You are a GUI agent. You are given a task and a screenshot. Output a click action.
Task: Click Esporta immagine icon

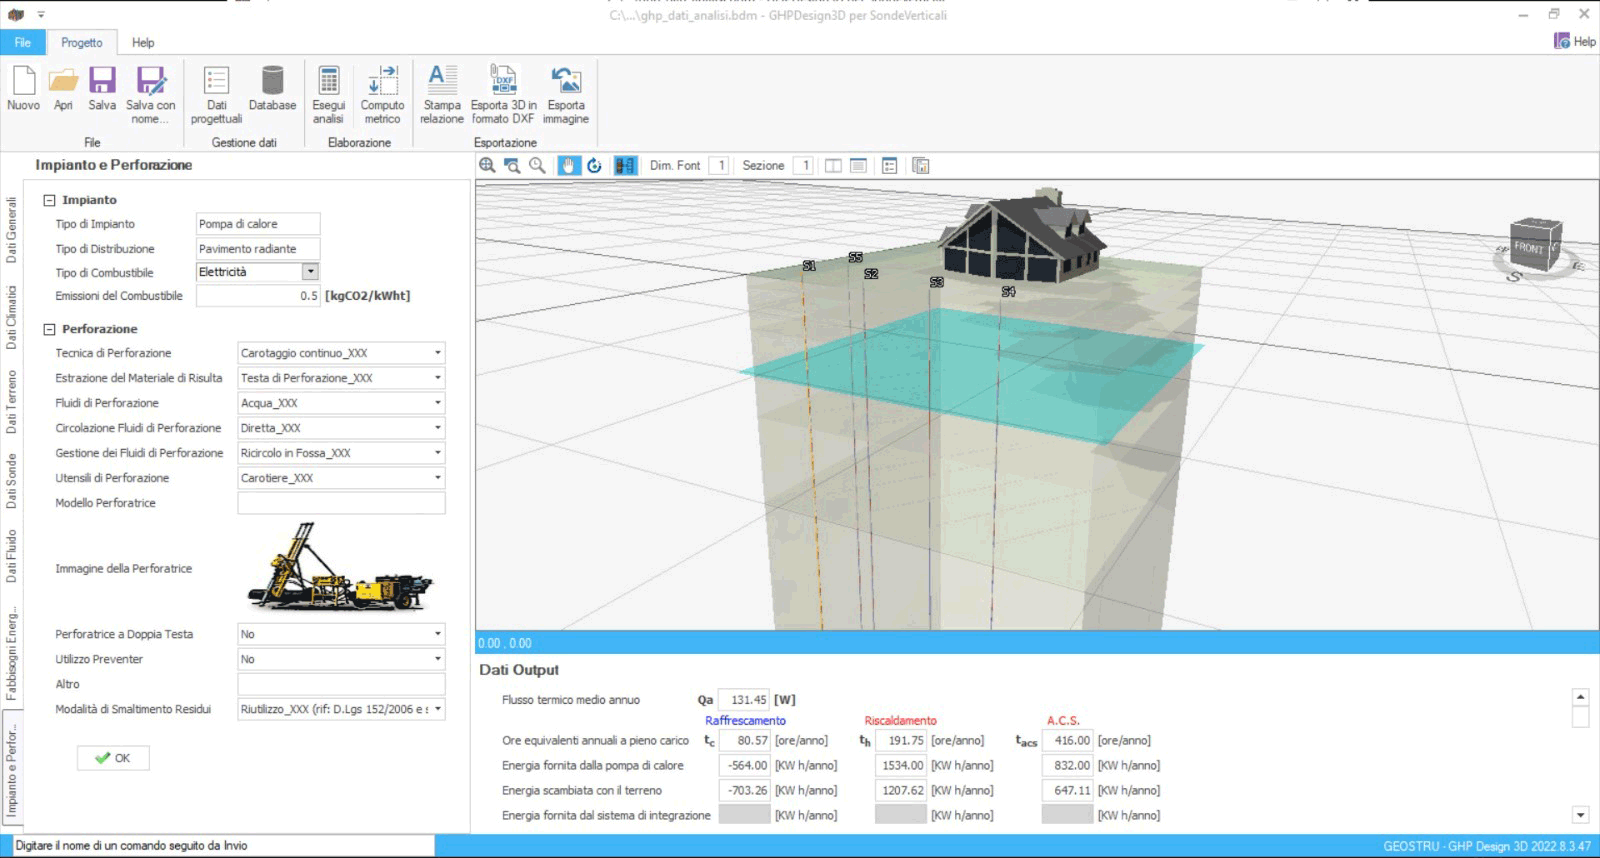point(565,82)
